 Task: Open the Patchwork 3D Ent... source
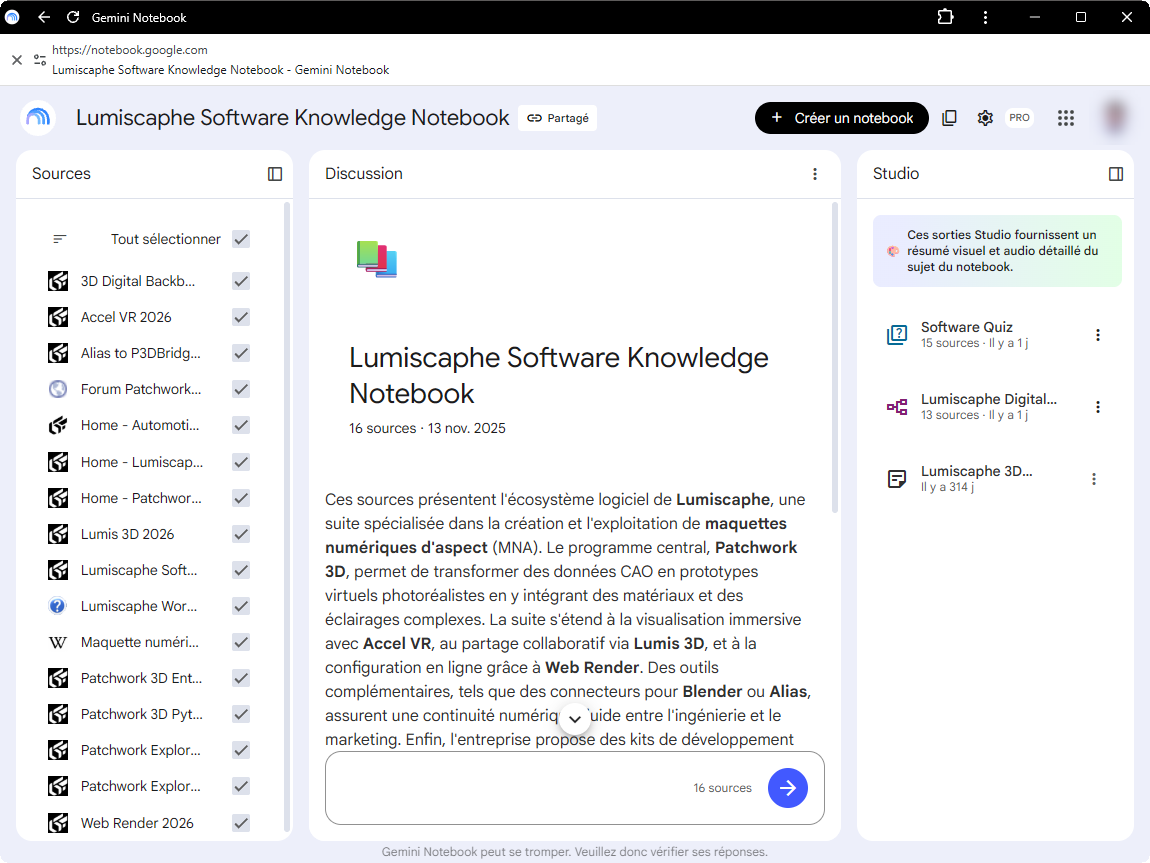point(142,678)
